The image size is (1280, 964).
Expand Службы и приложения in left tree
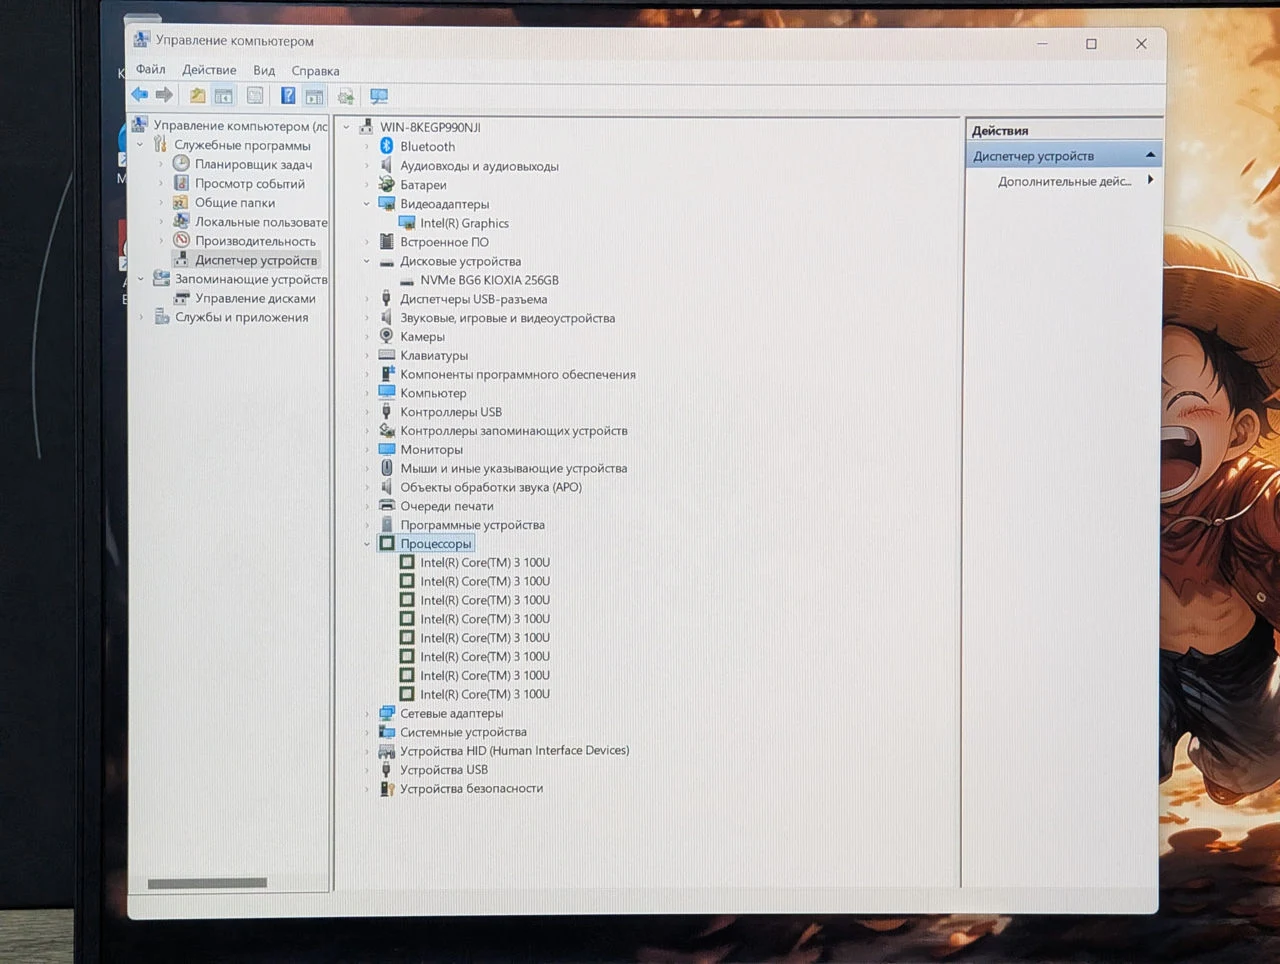[141, 317]
